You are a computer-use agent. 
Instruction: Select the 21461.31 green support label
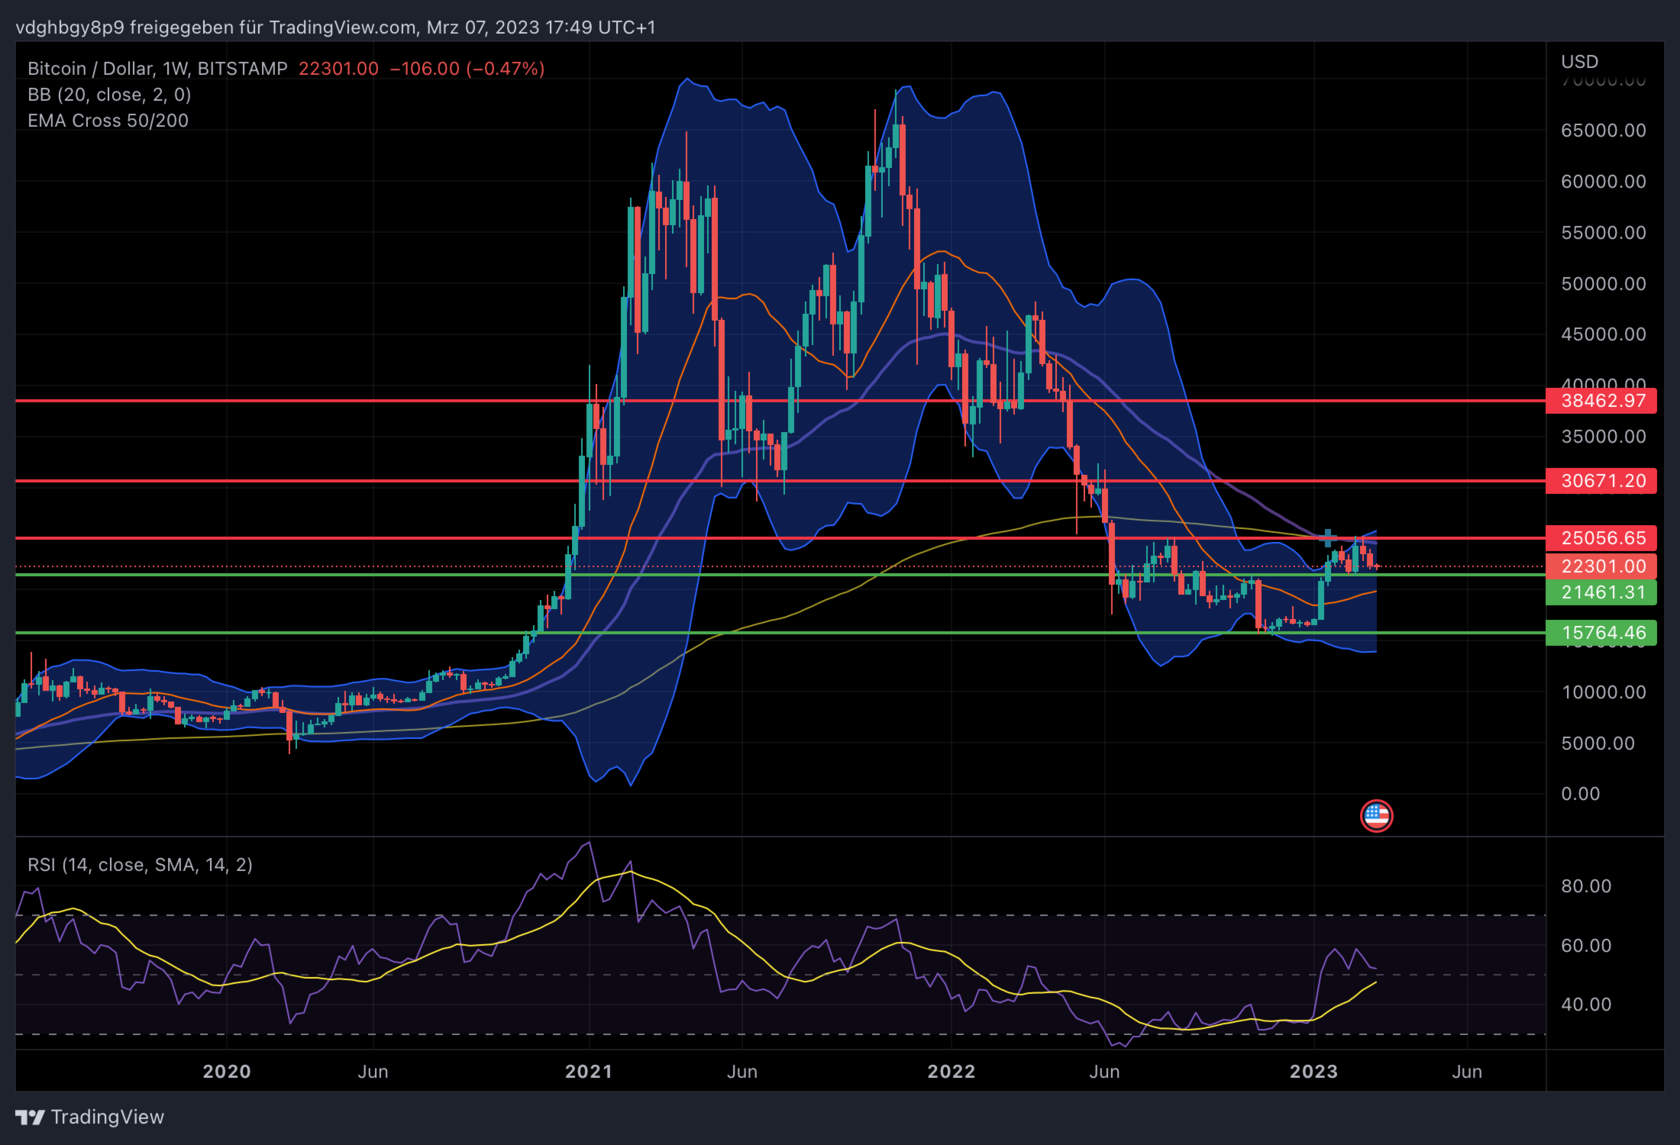click(x=1602, y=592)
